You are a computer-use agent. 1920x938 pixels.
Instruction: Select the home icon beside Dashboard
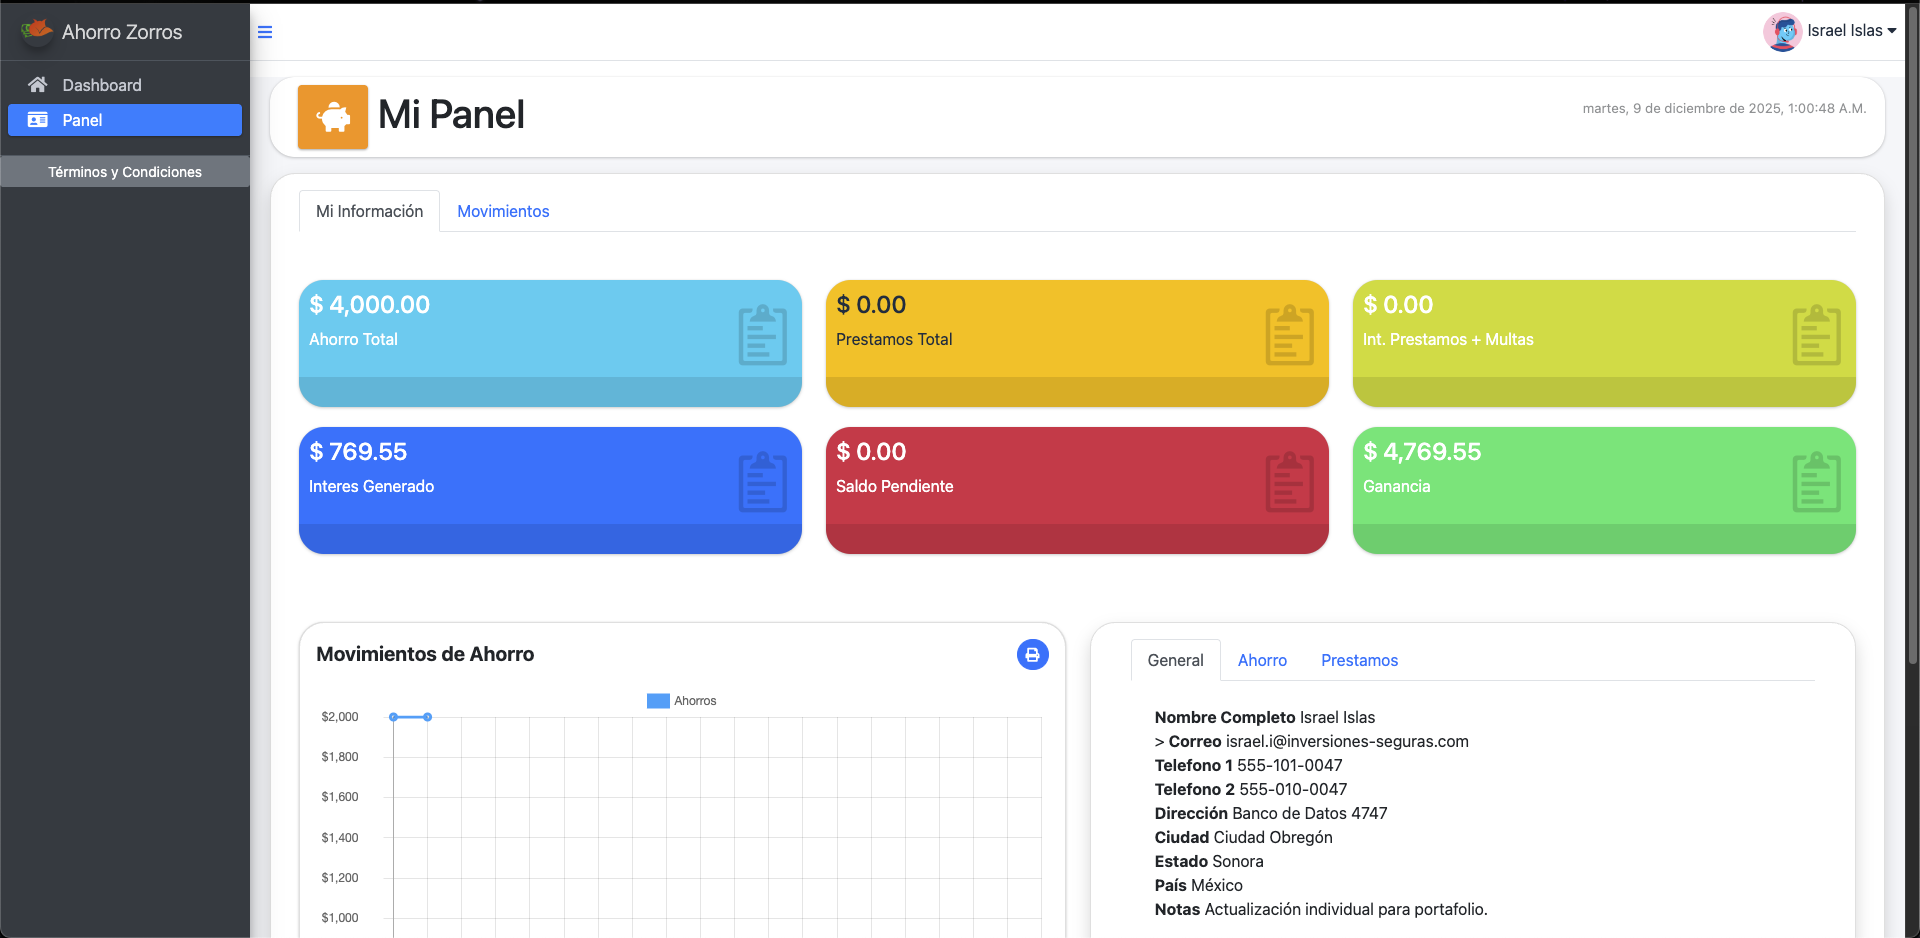(x=37, y=84)
